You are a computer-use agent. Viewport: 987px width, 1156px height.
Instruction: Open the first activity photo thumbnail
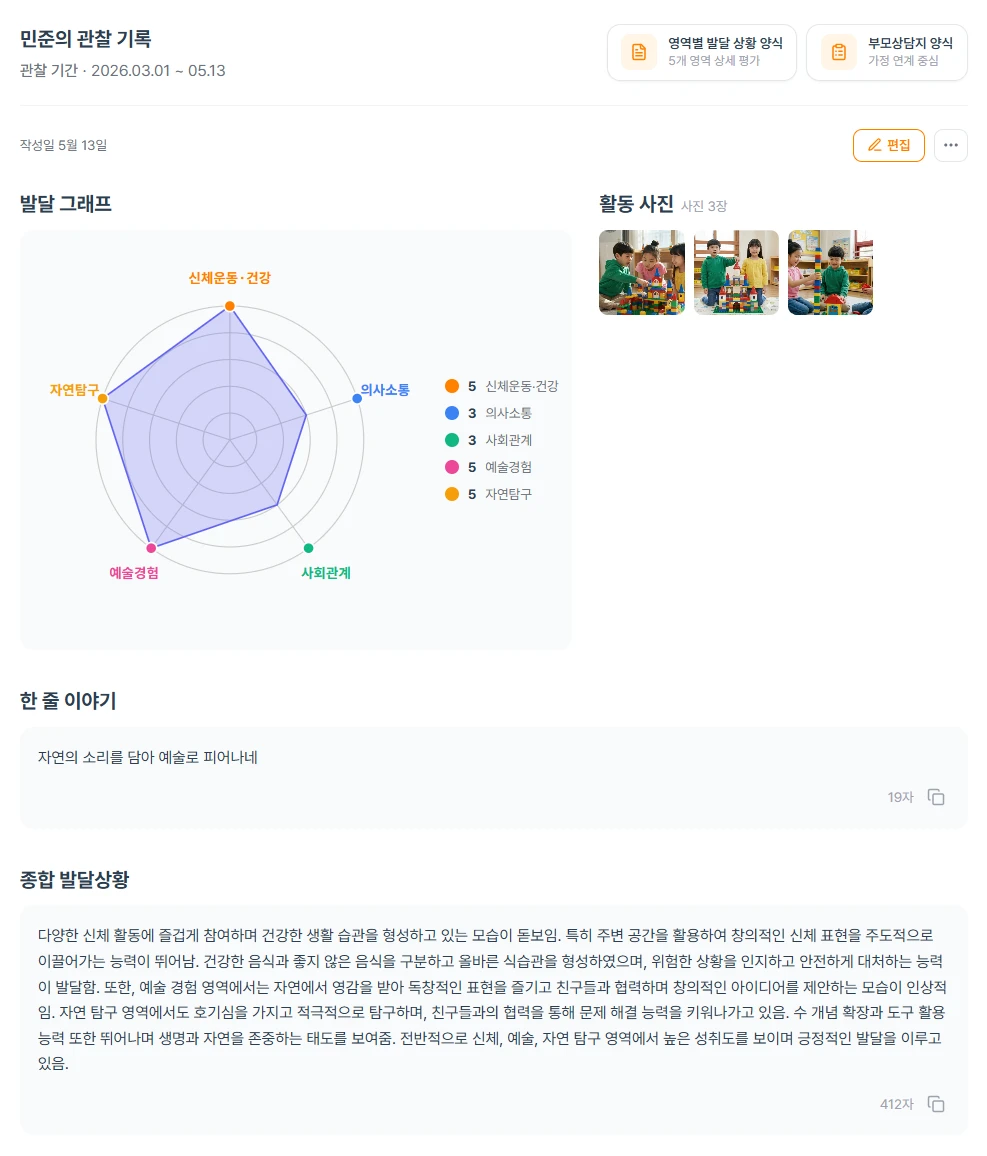tap(642, 273)
